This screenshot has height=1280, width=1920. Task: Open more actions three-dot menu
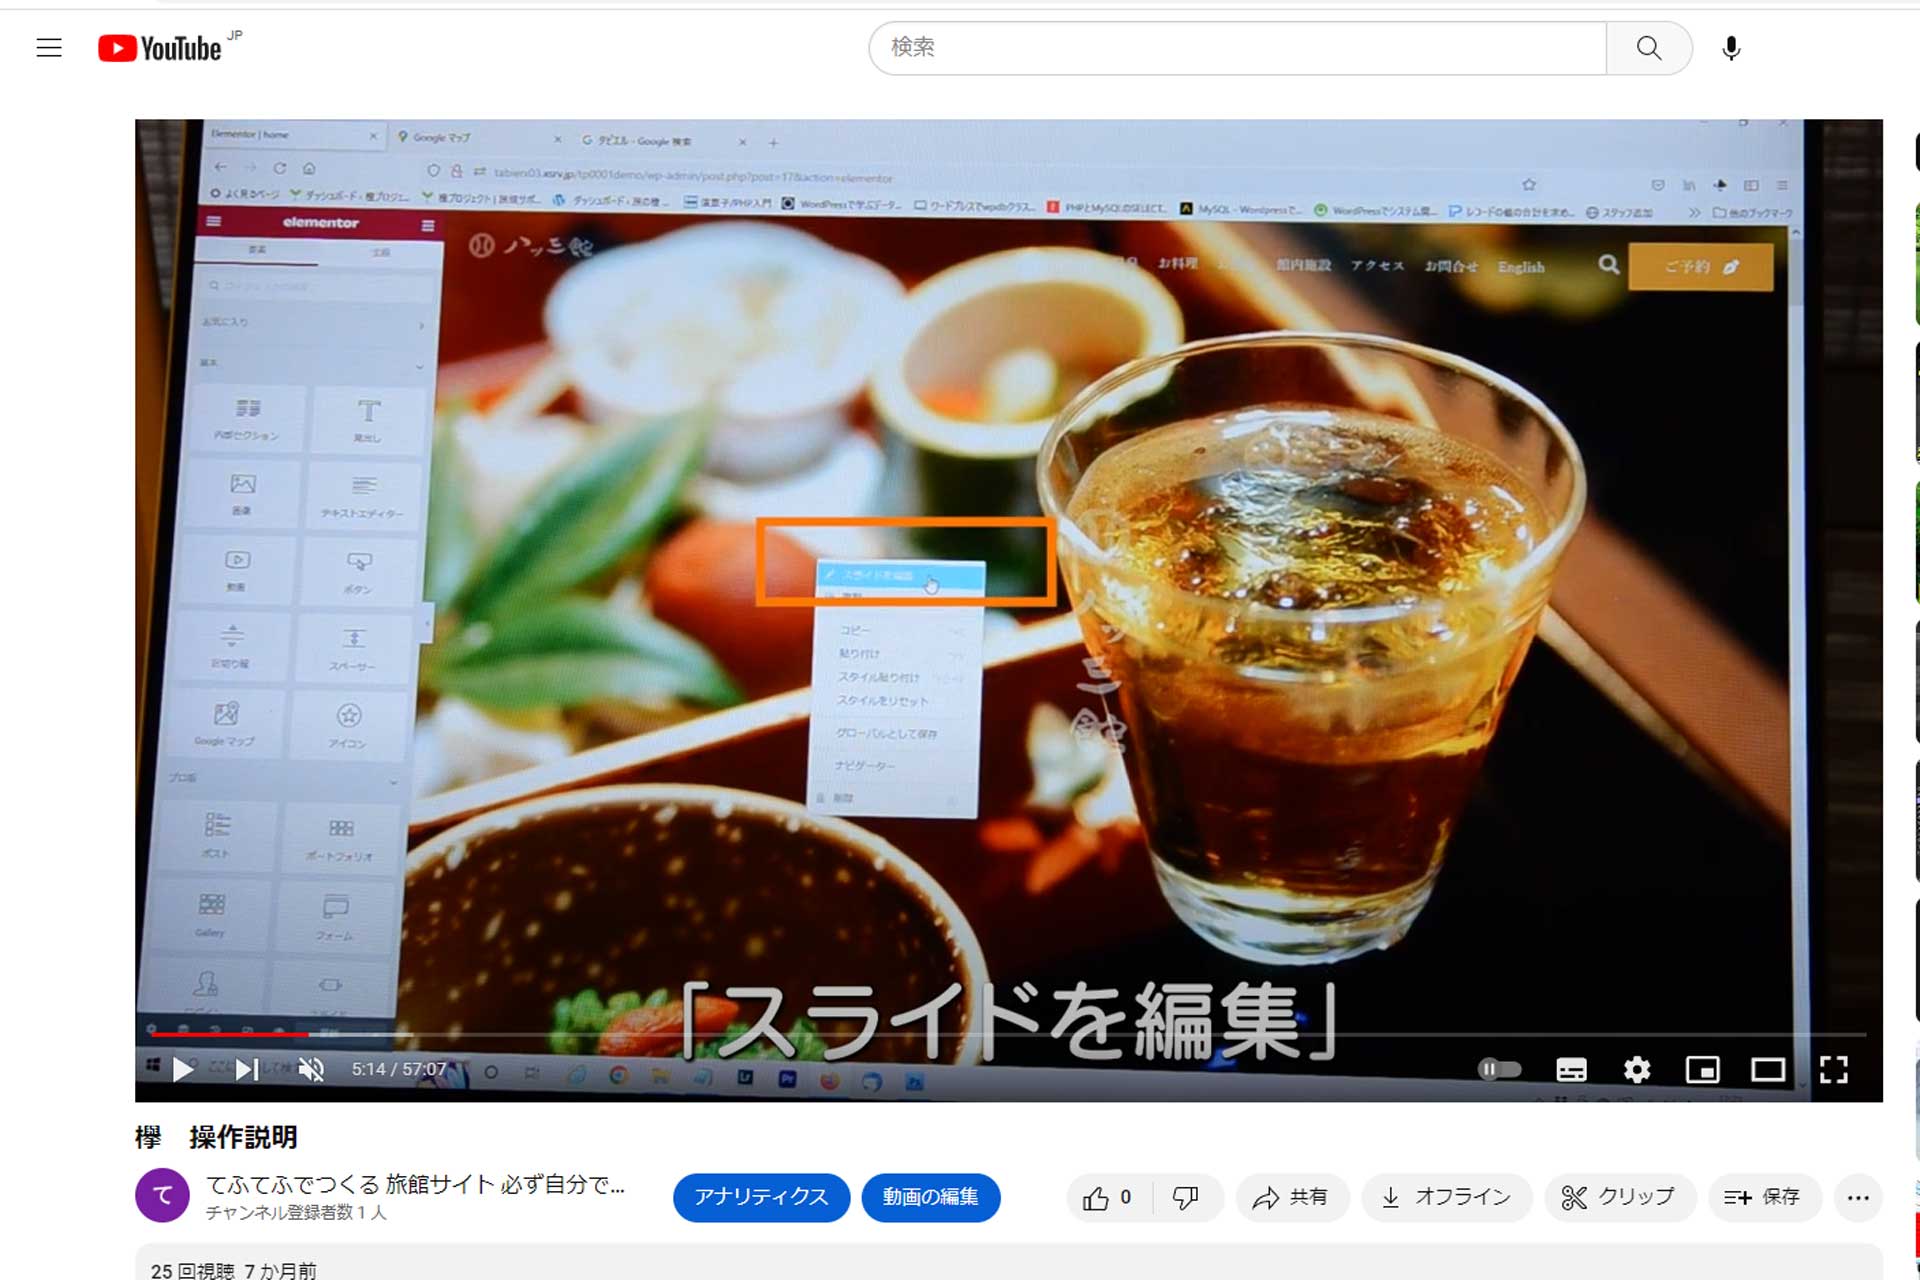1858,1197
